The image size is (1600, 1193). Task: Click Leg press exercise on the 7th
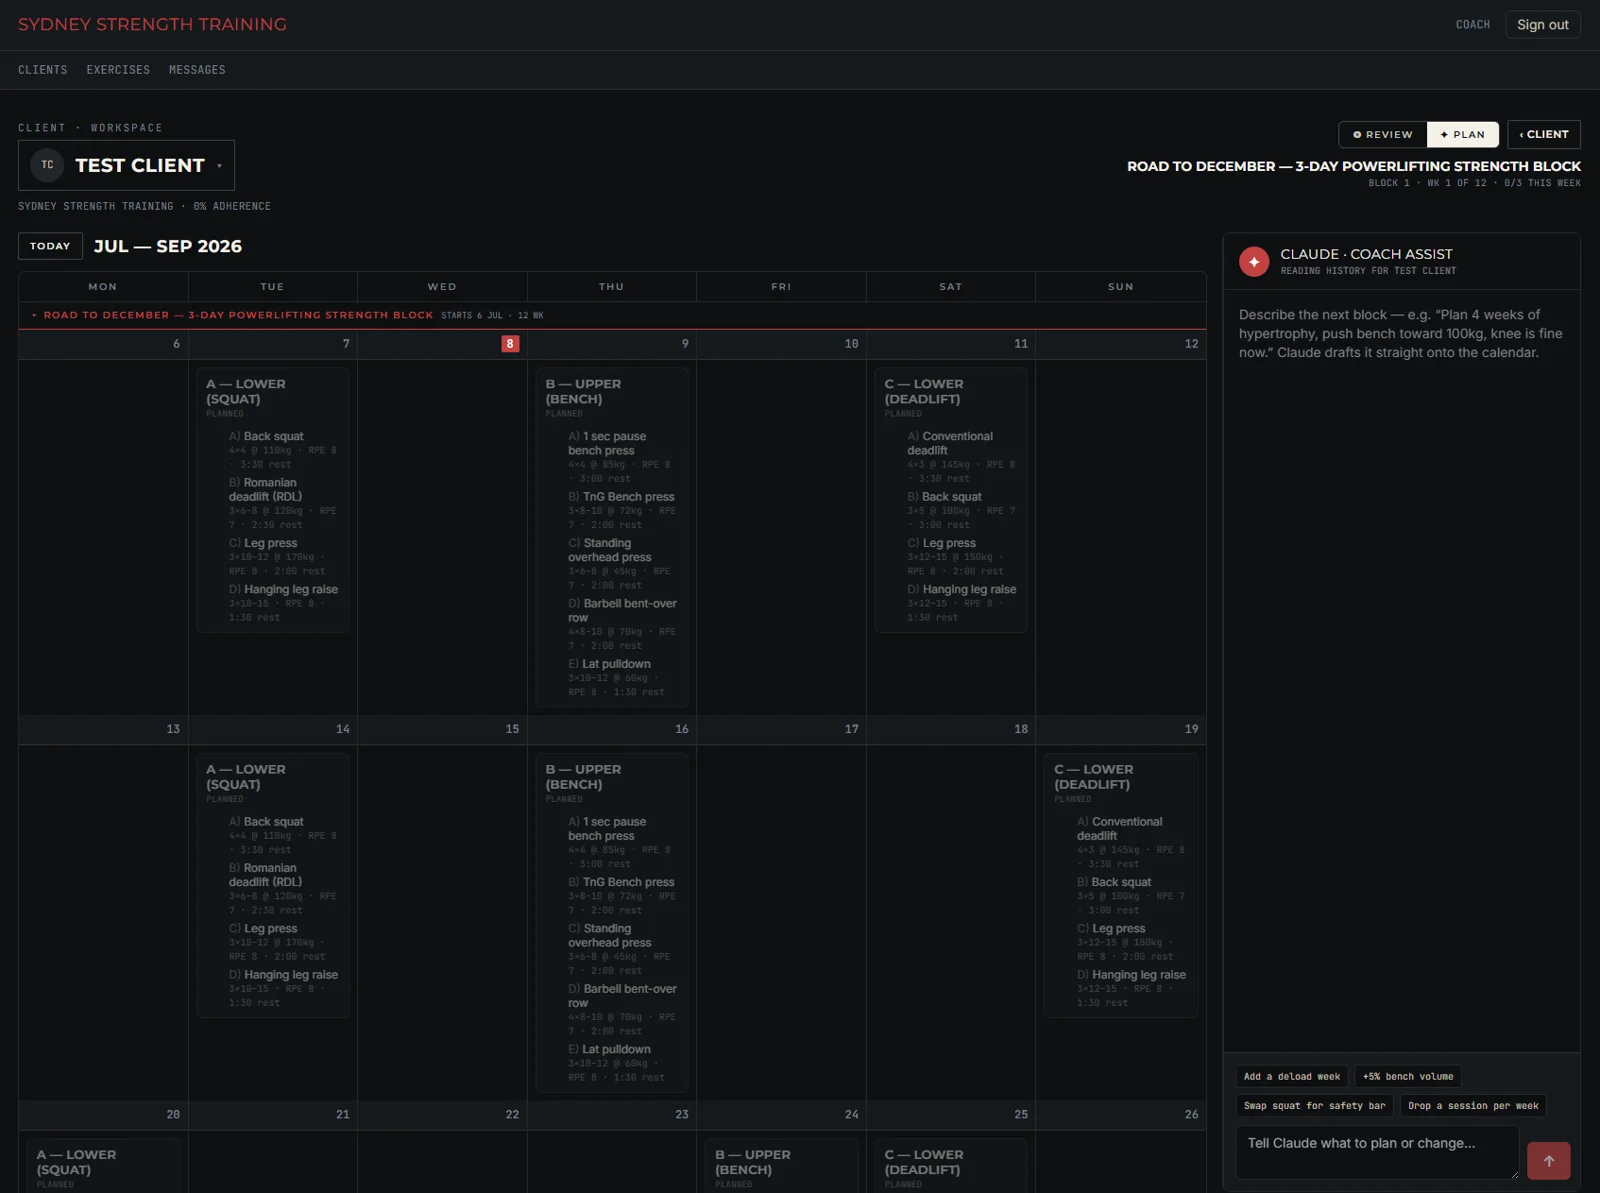(x=270, y=543)
